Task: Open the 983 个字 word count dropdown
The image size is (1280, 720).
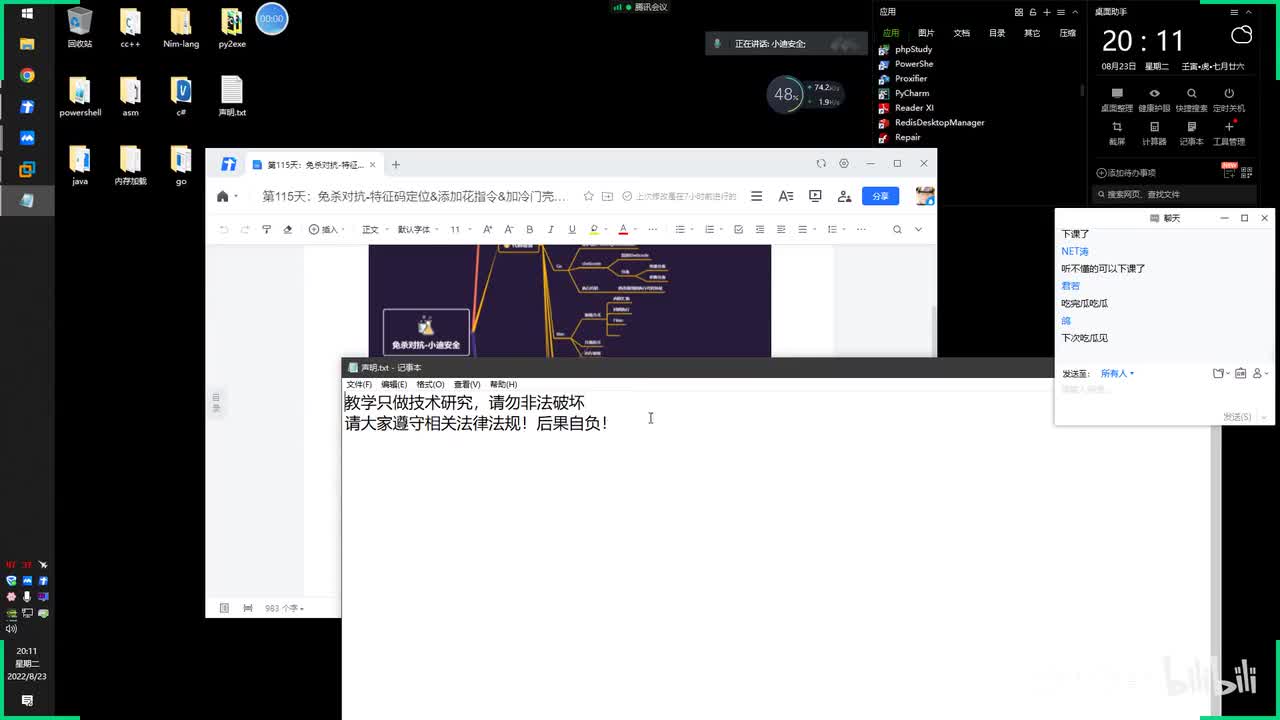Action: [x=284, y=608]
